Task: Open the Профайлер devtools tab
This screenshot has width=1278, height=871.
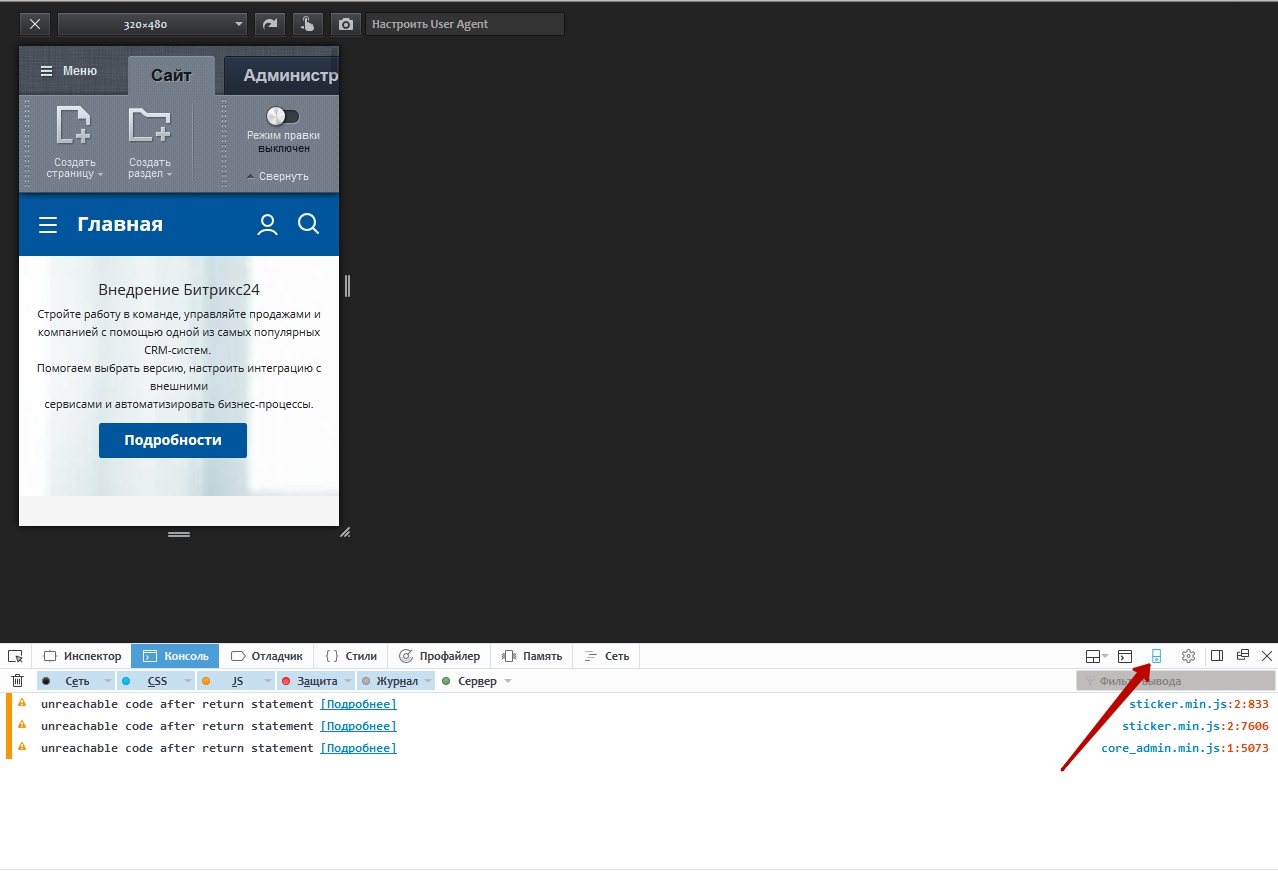Action: 439,656
